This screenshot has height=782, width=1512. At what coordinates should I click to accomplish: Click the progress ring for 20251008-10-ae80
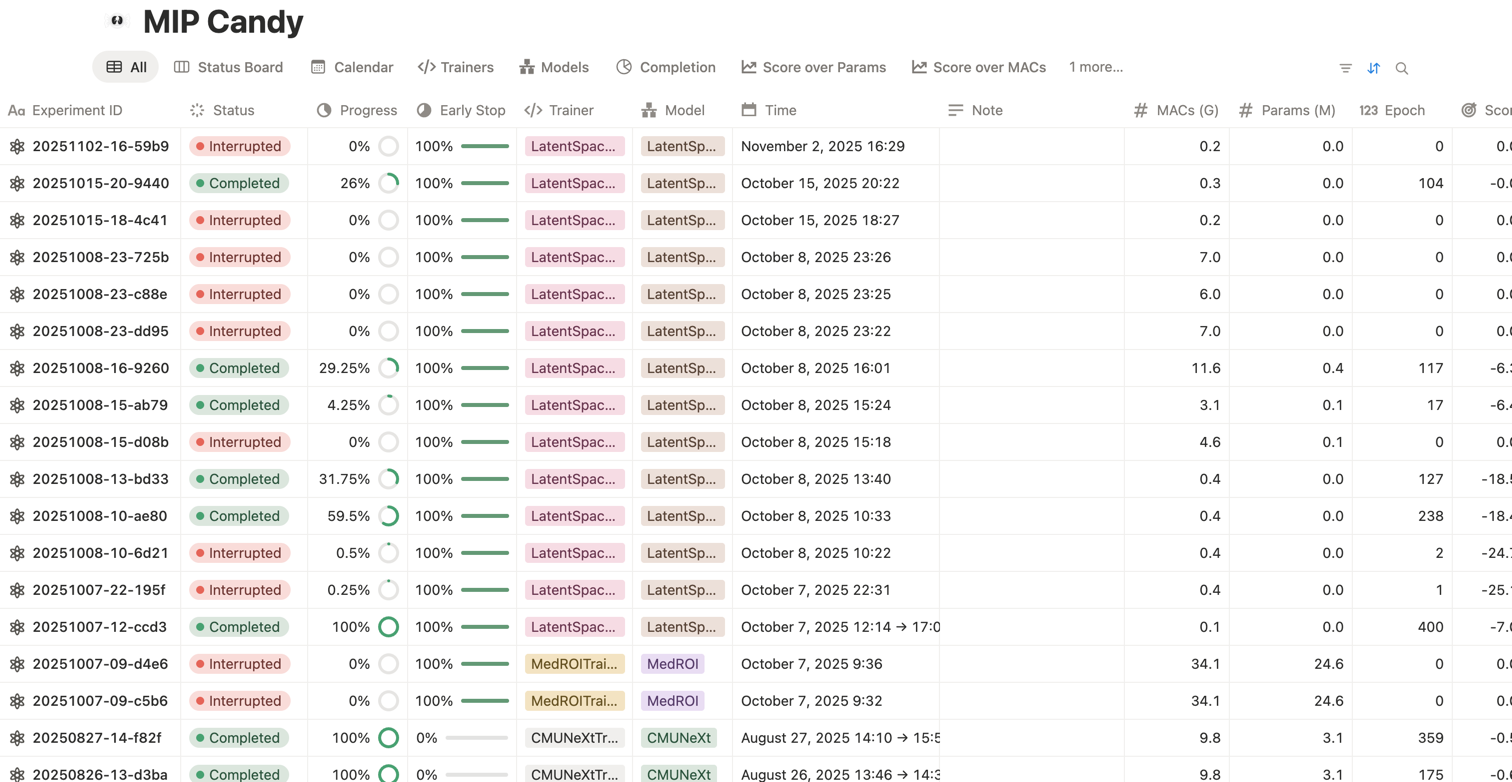389,516
